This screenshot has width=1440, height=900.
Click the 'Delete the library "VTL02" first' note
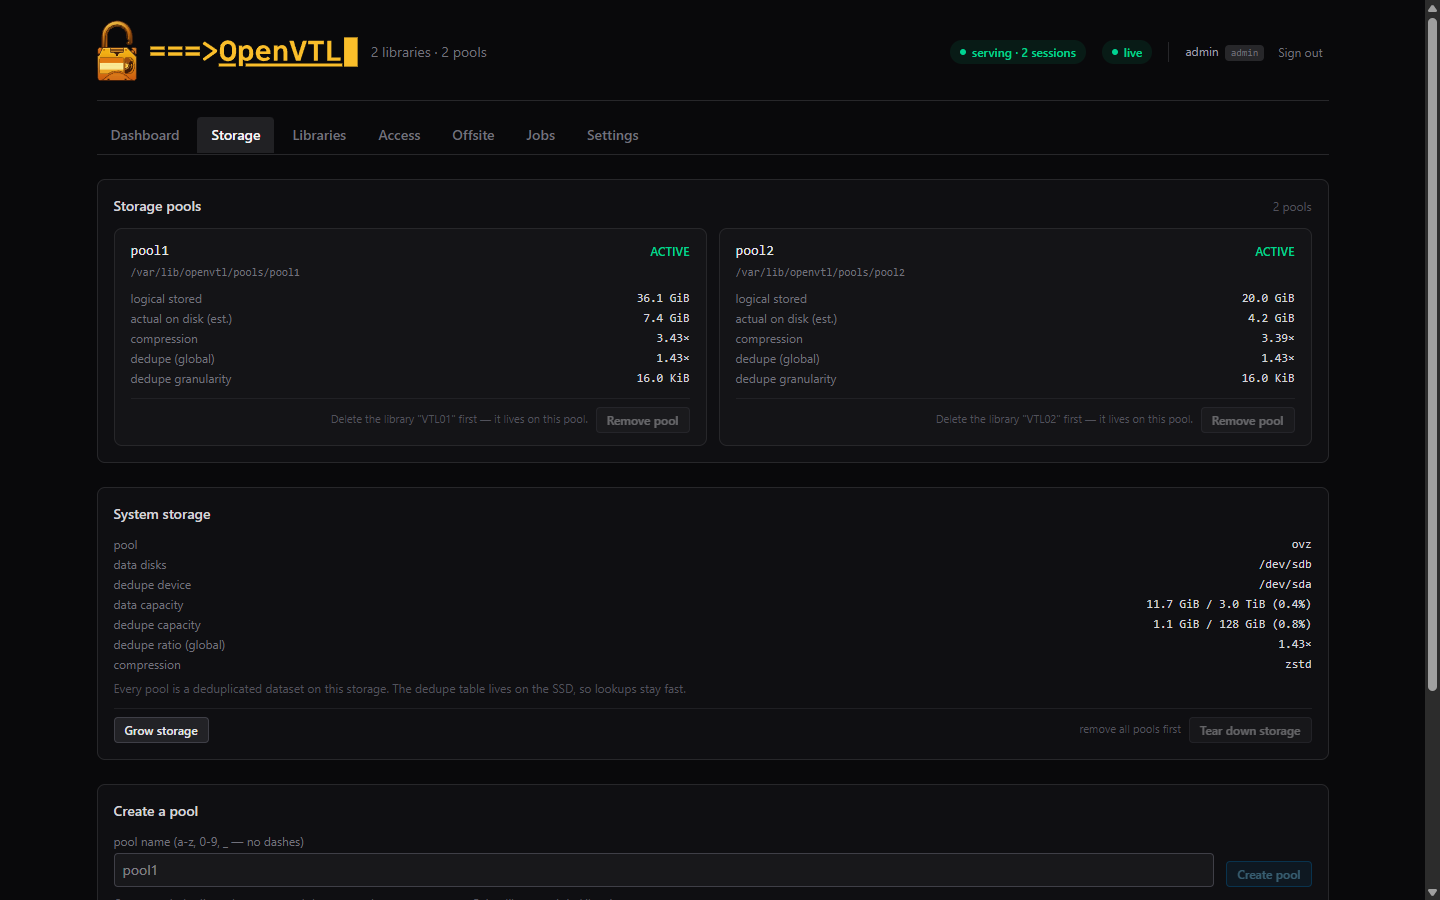tap(1064, 419)
